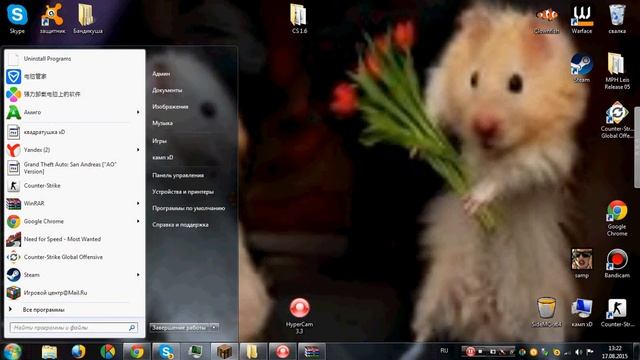Launch Counter-Strike Global Offensive desktop shortcut
This screenshot has width=640, height=360.
coord(617,120)
